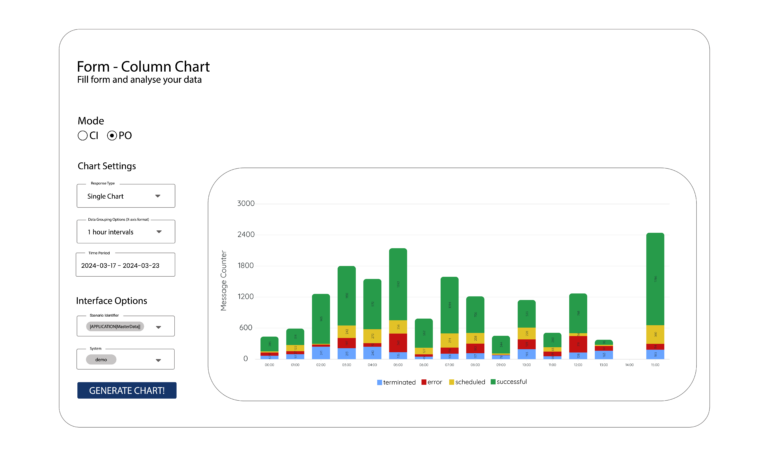
Task: Click the blue terminated legend square
Action: [x=379, y=382]
